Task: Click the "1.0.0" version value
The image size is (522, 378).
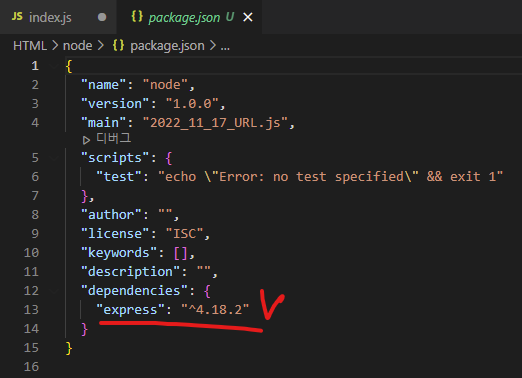Action: pyautogui.click(x=192, y=104)
